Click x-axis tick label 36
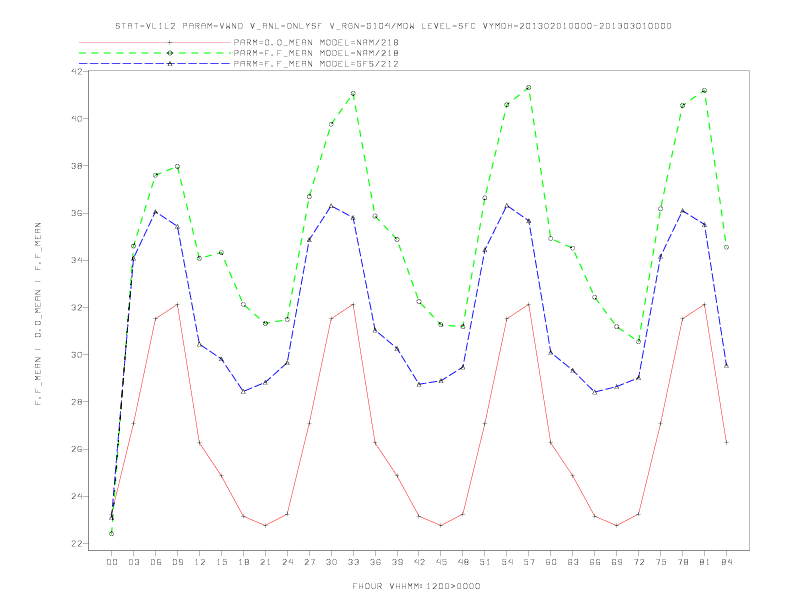Screen dimensions: 792x612 375,562
